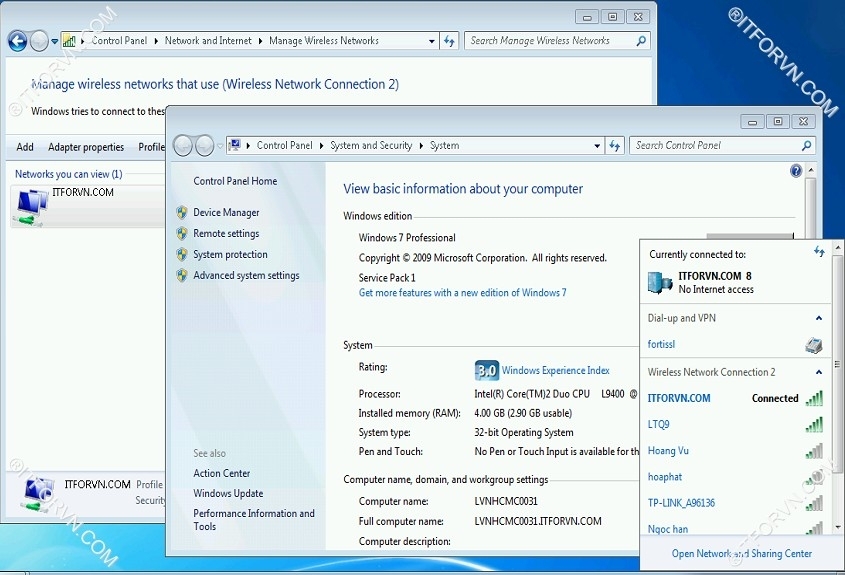Open Control Panel Home
The width and height of the screenshot is (845, 575).
point(235,181)
